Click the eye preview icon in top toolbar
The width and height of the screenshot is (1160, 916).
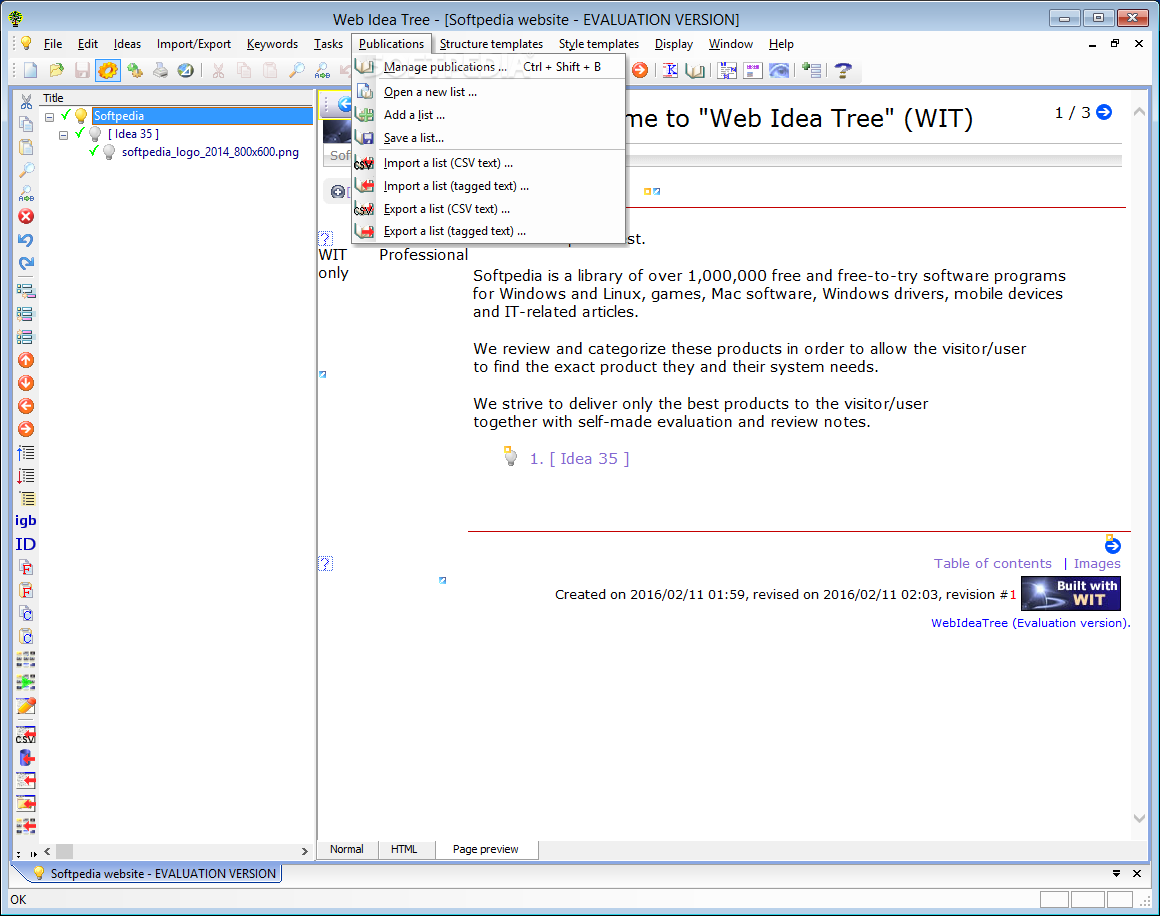click(x=779, y=70)
